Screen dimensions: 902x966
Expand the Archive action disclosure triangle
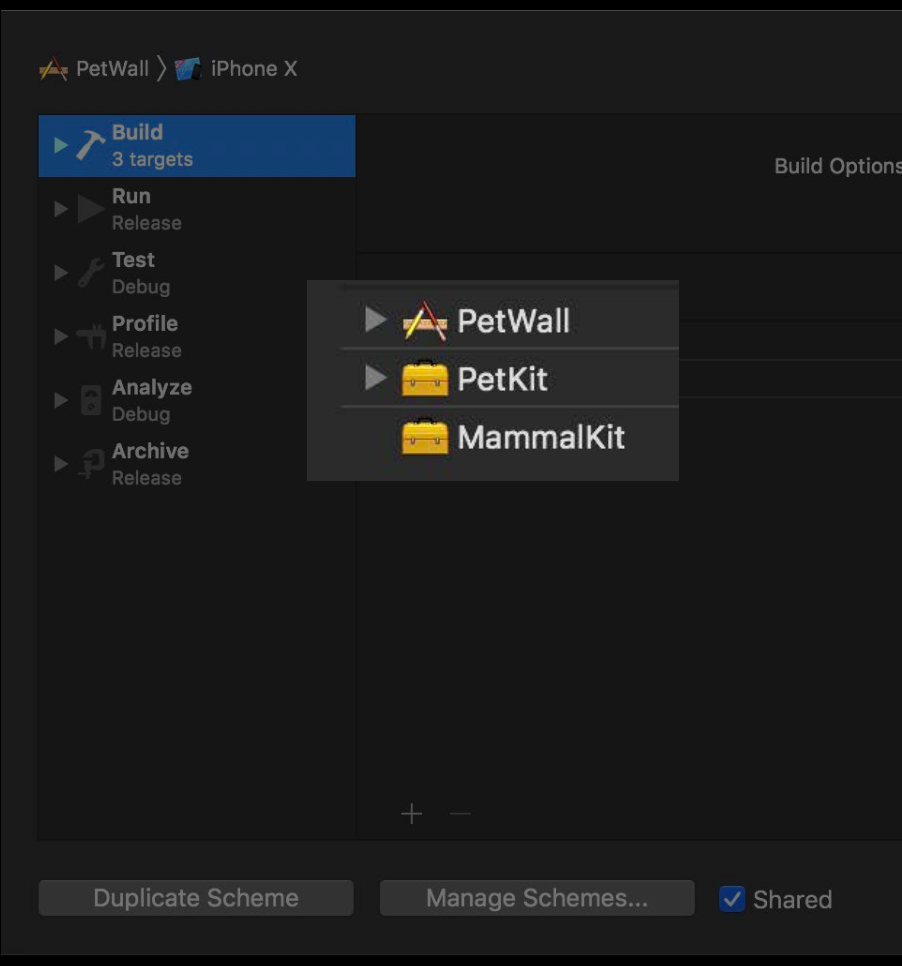pyautogui.click(x=60, y=464)
